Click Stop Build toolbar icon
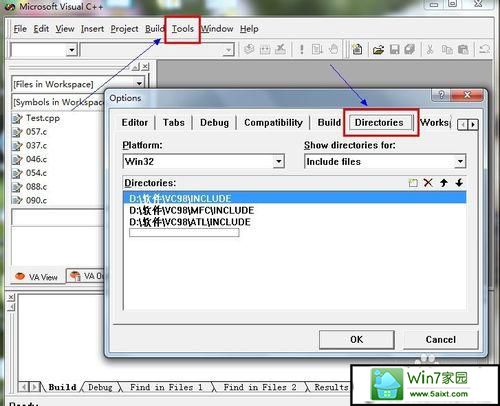500x406 pixels. click(281, 49)
